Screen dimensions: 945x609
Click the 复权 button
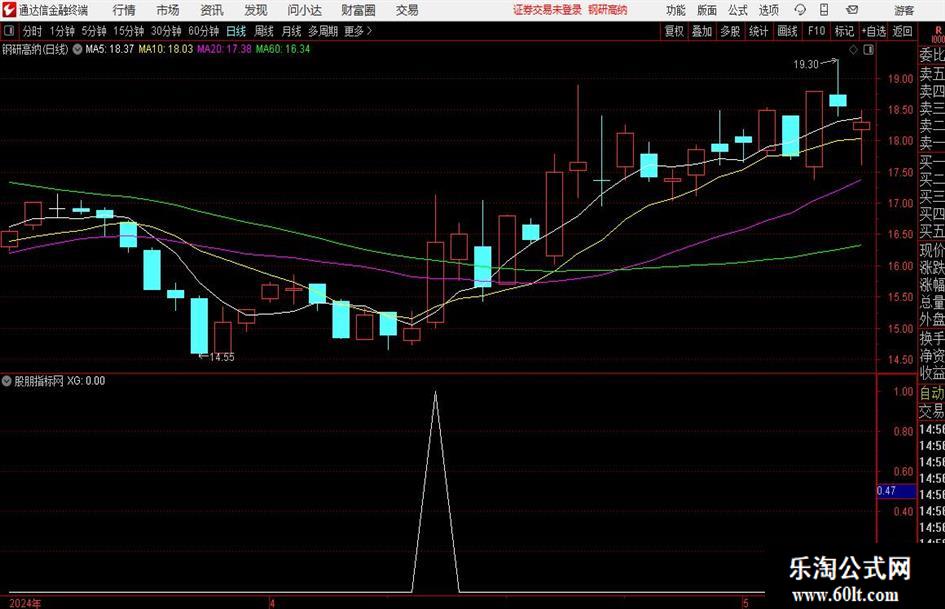(674, 31)
